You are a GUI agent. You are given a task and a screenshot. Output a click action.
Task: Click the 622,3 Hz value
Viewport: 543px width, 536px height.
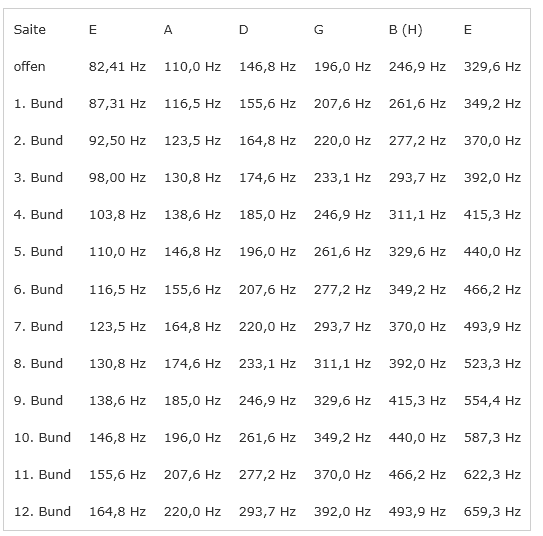click(492, 474)
